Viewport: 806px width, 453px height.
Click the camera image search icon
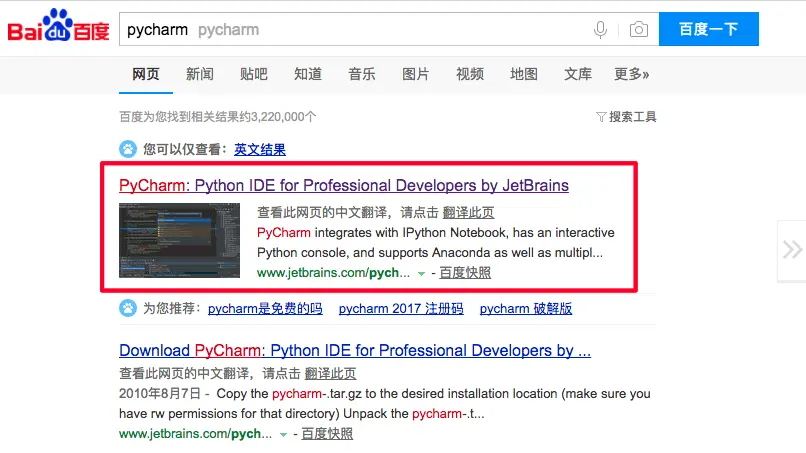(638, 29)
